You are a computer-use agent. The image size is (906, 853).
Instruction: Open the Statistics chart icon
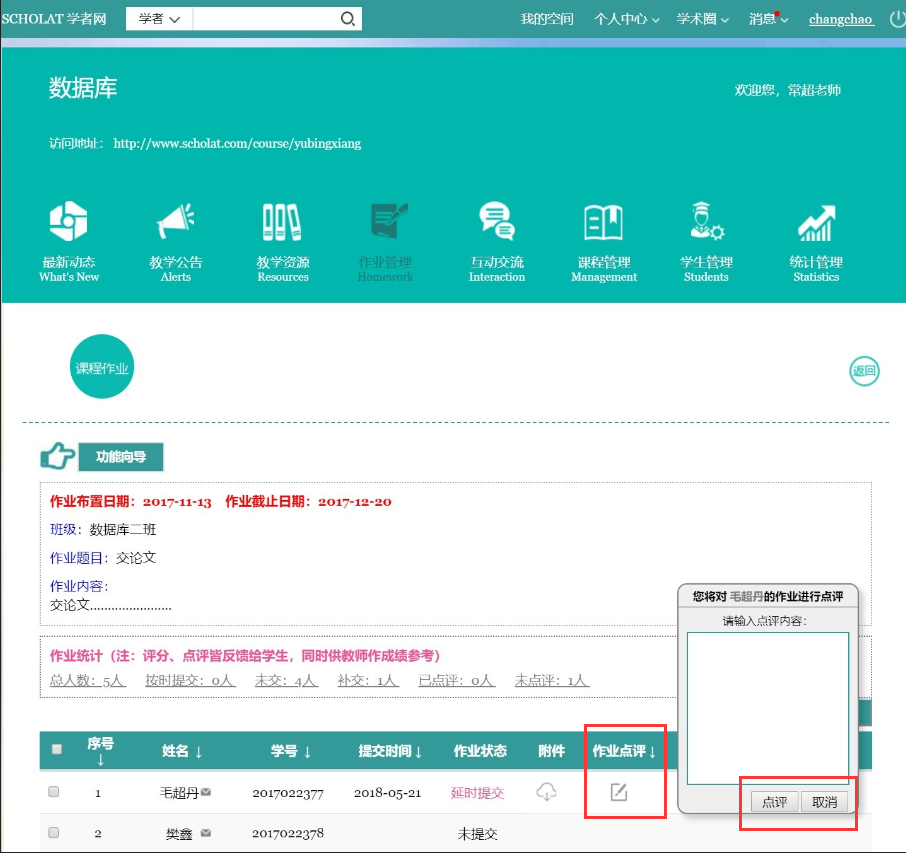click(x=816, y=222)
